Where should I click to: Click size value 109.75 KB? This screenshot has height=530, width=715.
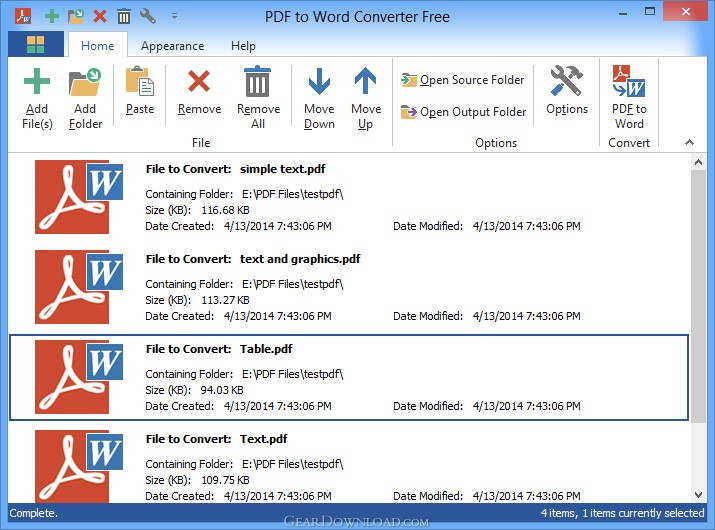225,480
